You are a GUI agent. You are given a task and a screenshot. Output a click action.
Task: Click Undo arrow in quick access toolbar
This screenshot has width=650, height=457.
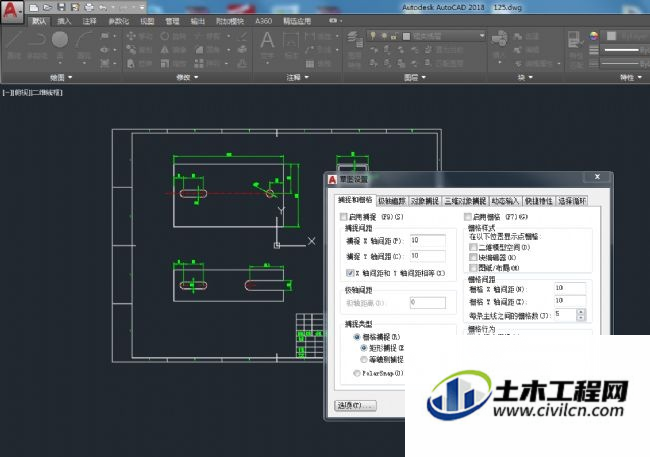click(x=102, y=7)
